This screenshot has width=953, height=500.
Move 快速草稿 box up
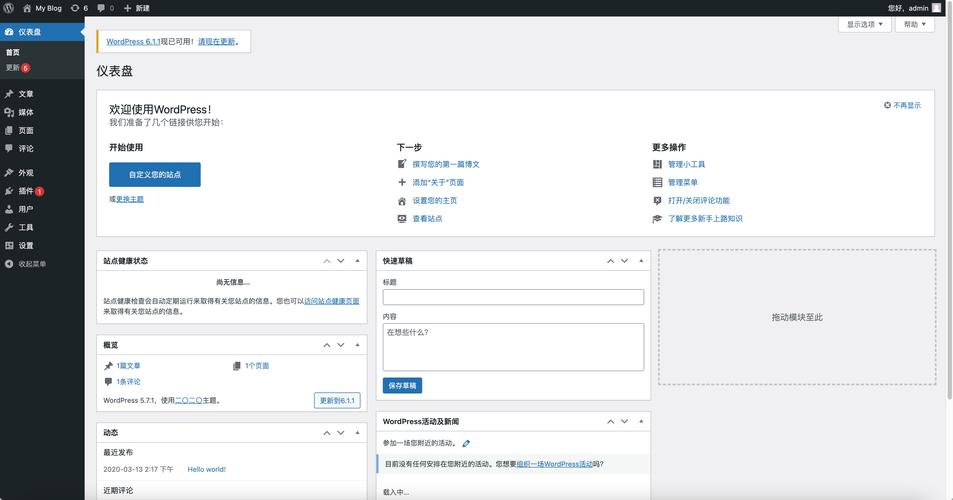tap(610, 261)
